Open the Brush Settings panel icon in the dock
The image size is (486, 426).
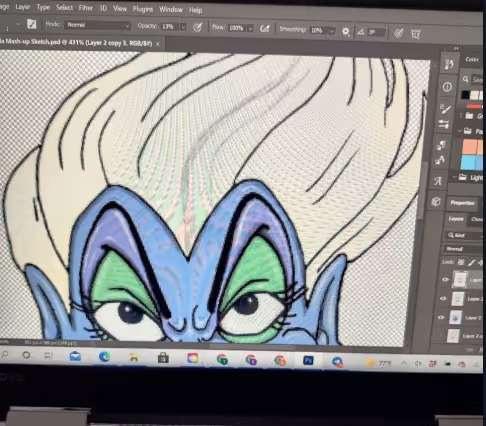(445, 109)
